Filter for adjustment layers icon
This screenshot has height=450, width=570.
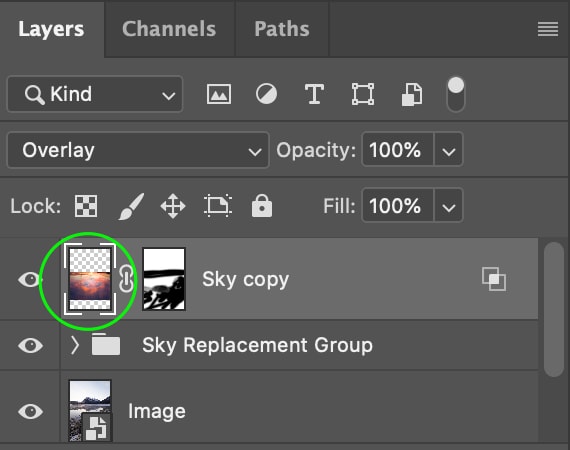click(x=266, y=94)
